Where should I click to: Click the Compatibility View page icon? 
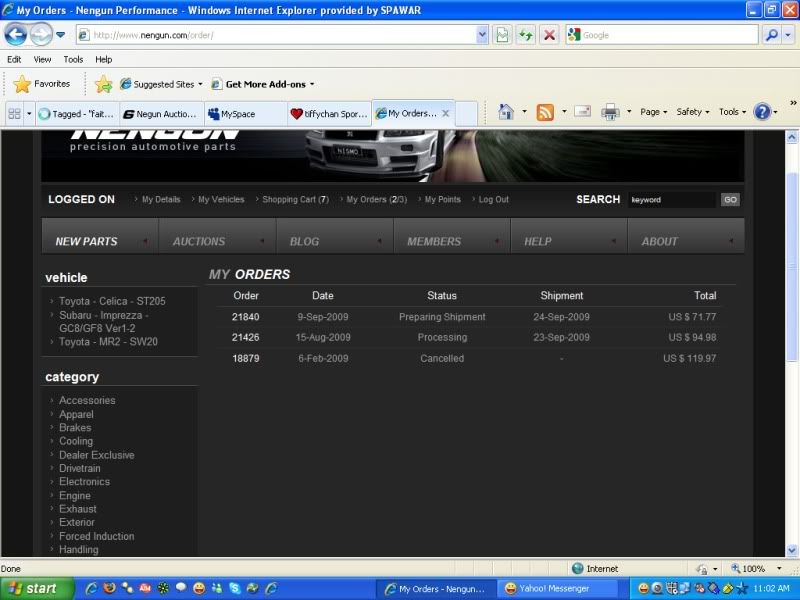502,35
